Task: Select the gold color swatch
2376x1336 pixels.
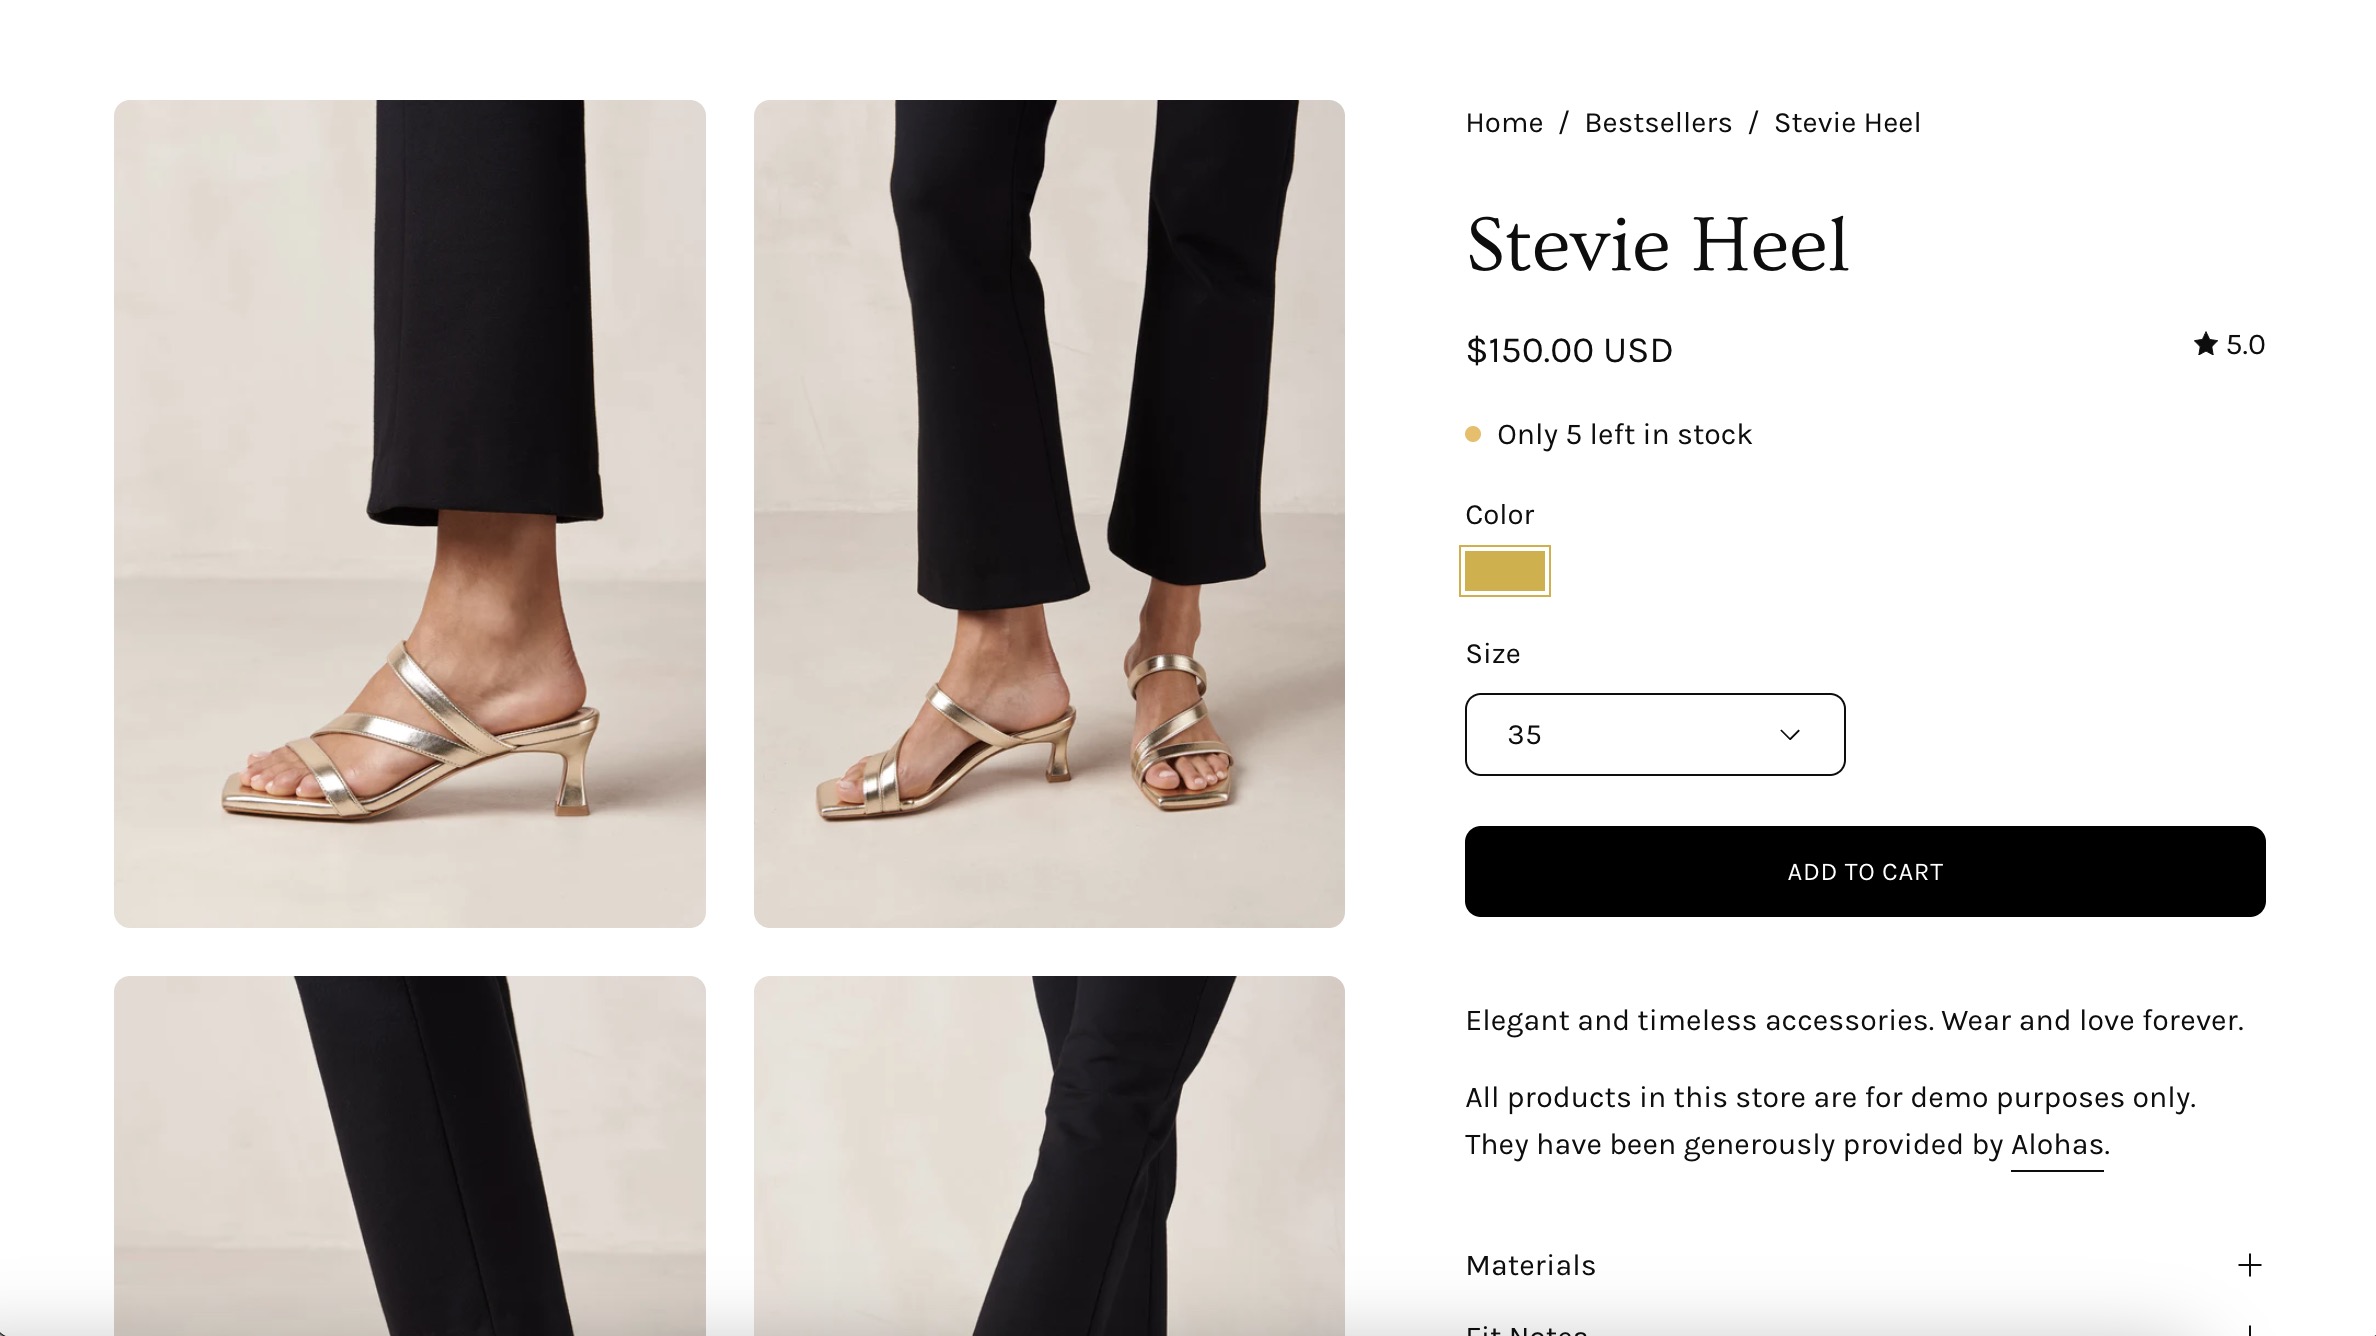Action: click(1504, 571)
